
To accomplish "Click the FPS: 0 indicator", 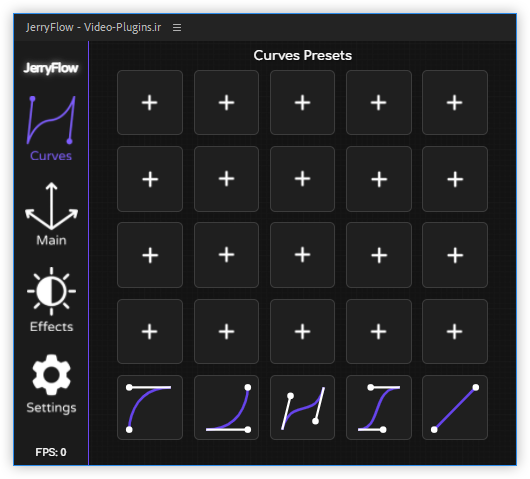I will click(x=51, y=452).
